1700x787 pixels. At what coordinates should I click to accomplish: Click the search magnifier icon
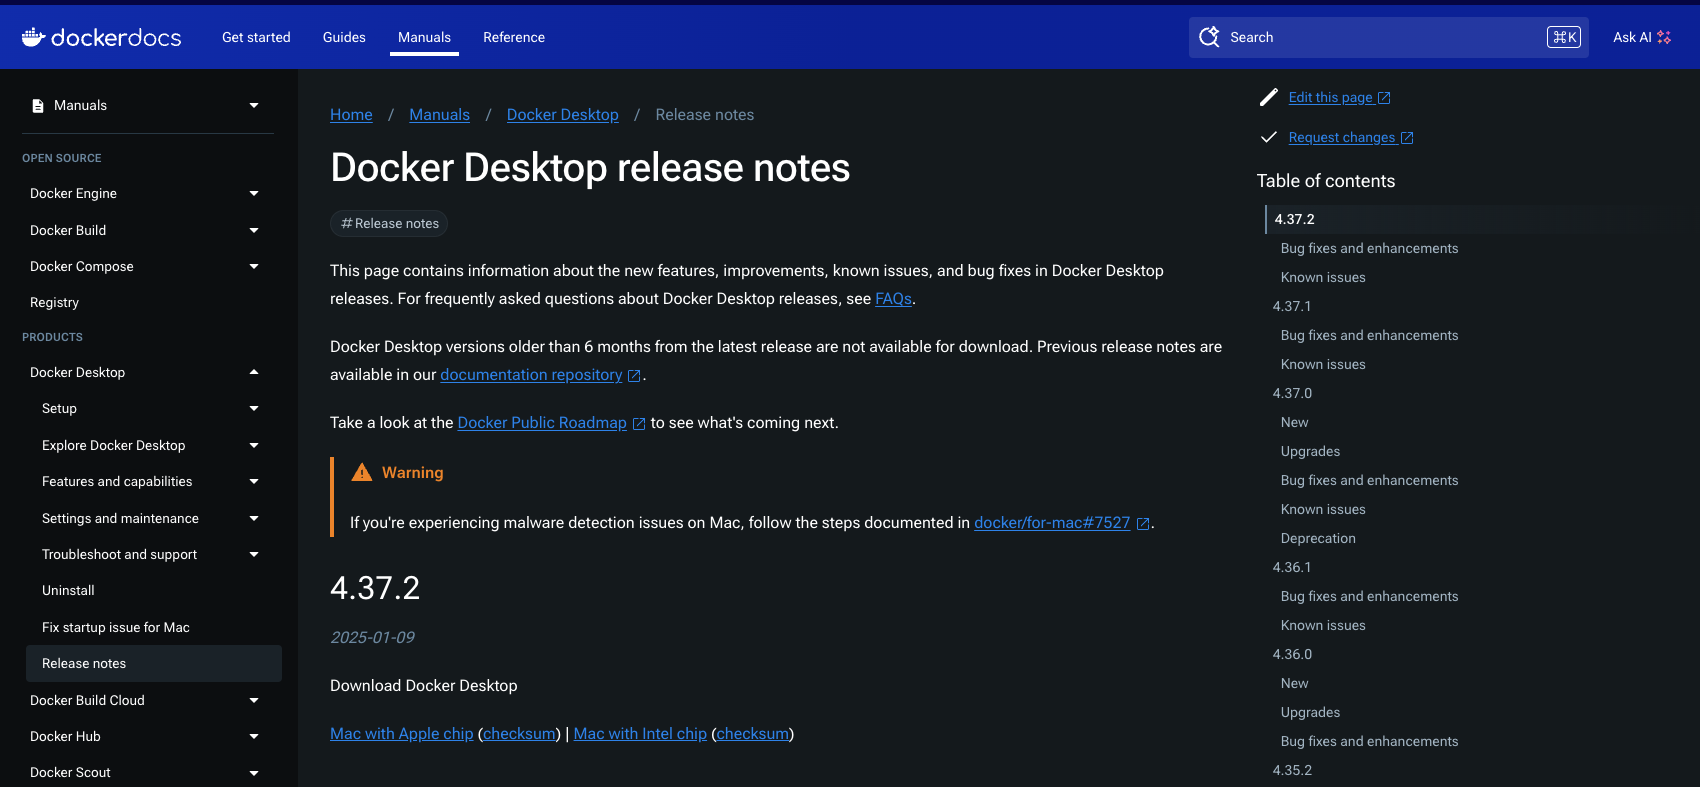[1209, 37]
